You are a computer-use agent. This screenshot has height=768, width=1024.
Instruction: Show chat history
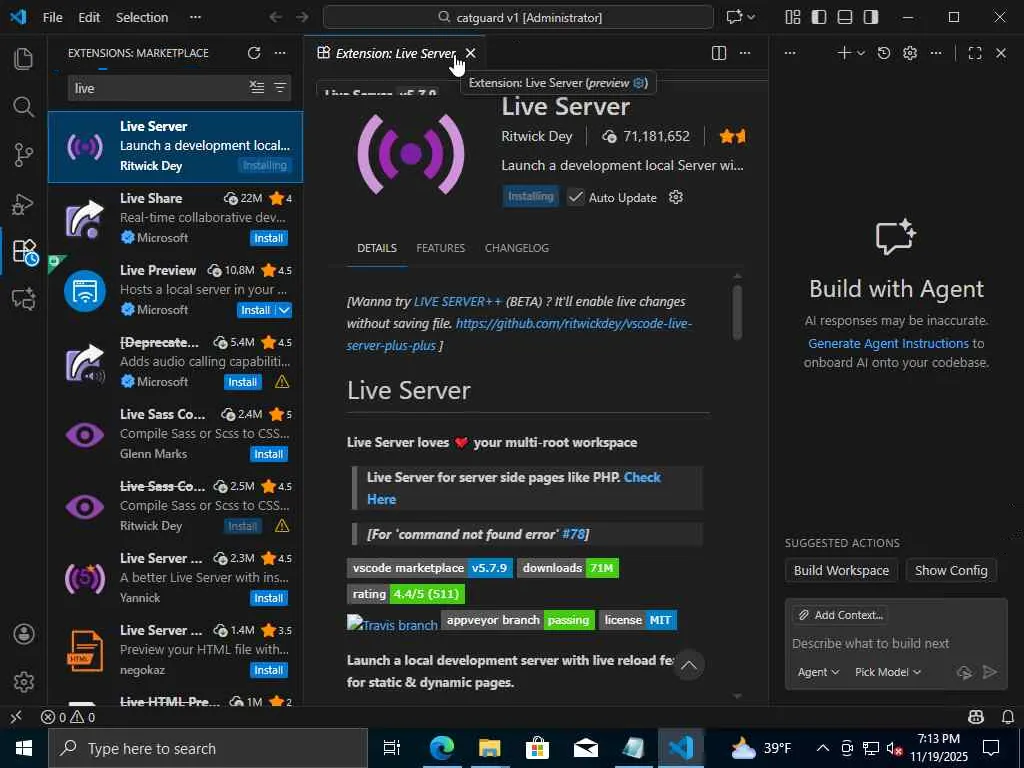pos(884,53)
